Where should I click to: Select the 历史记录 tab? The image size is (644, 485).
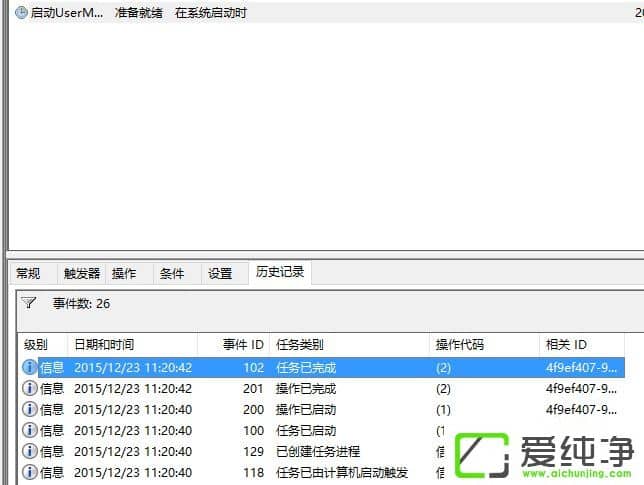pyautogui.click(x=280, y=271)
